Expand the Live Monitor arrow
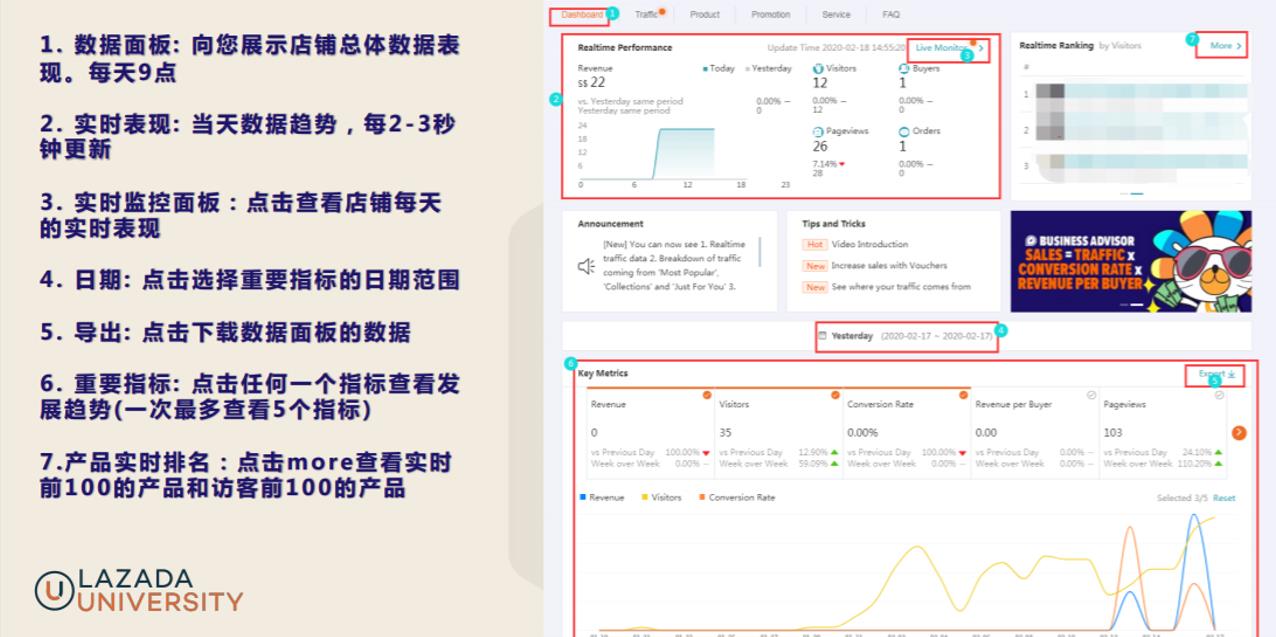 pyautogui.click(x=980, y=48)
